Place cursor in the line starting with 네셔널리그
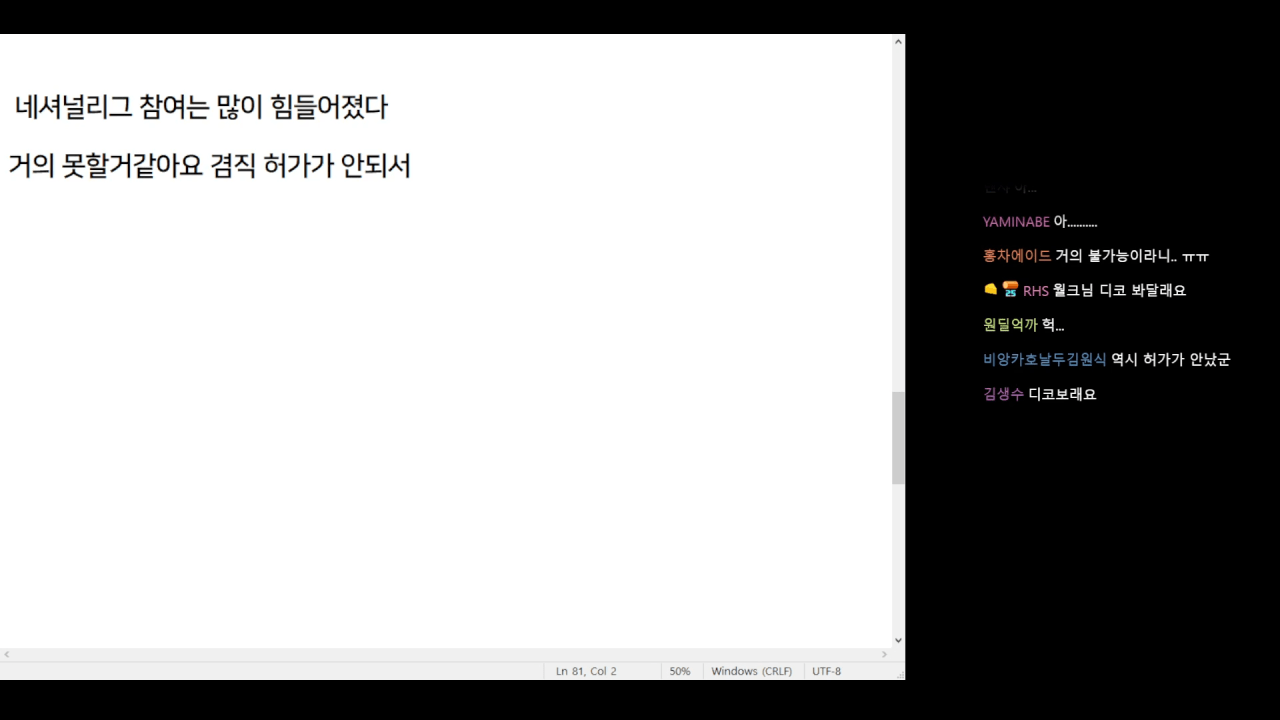The height and width of the screenshot is (720, 1280). click(200, 107)
